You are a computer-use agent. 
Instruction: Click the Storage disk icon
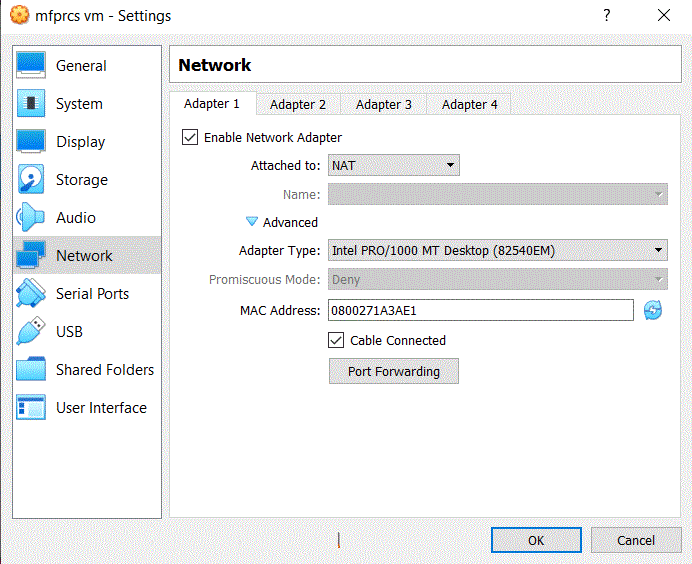[x=30, y=179]
